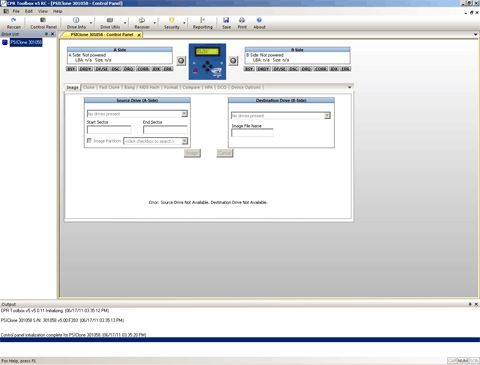This screenshot has height=365, width=480.
Task: Open the Image Partition search dropdown
Action: tap(184, 141)
